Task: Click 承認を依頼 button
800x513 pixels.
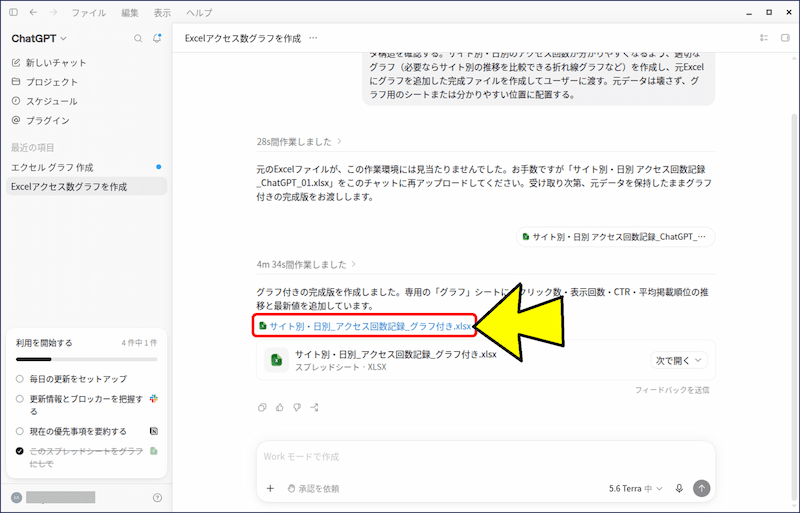Action: [313, 488]
